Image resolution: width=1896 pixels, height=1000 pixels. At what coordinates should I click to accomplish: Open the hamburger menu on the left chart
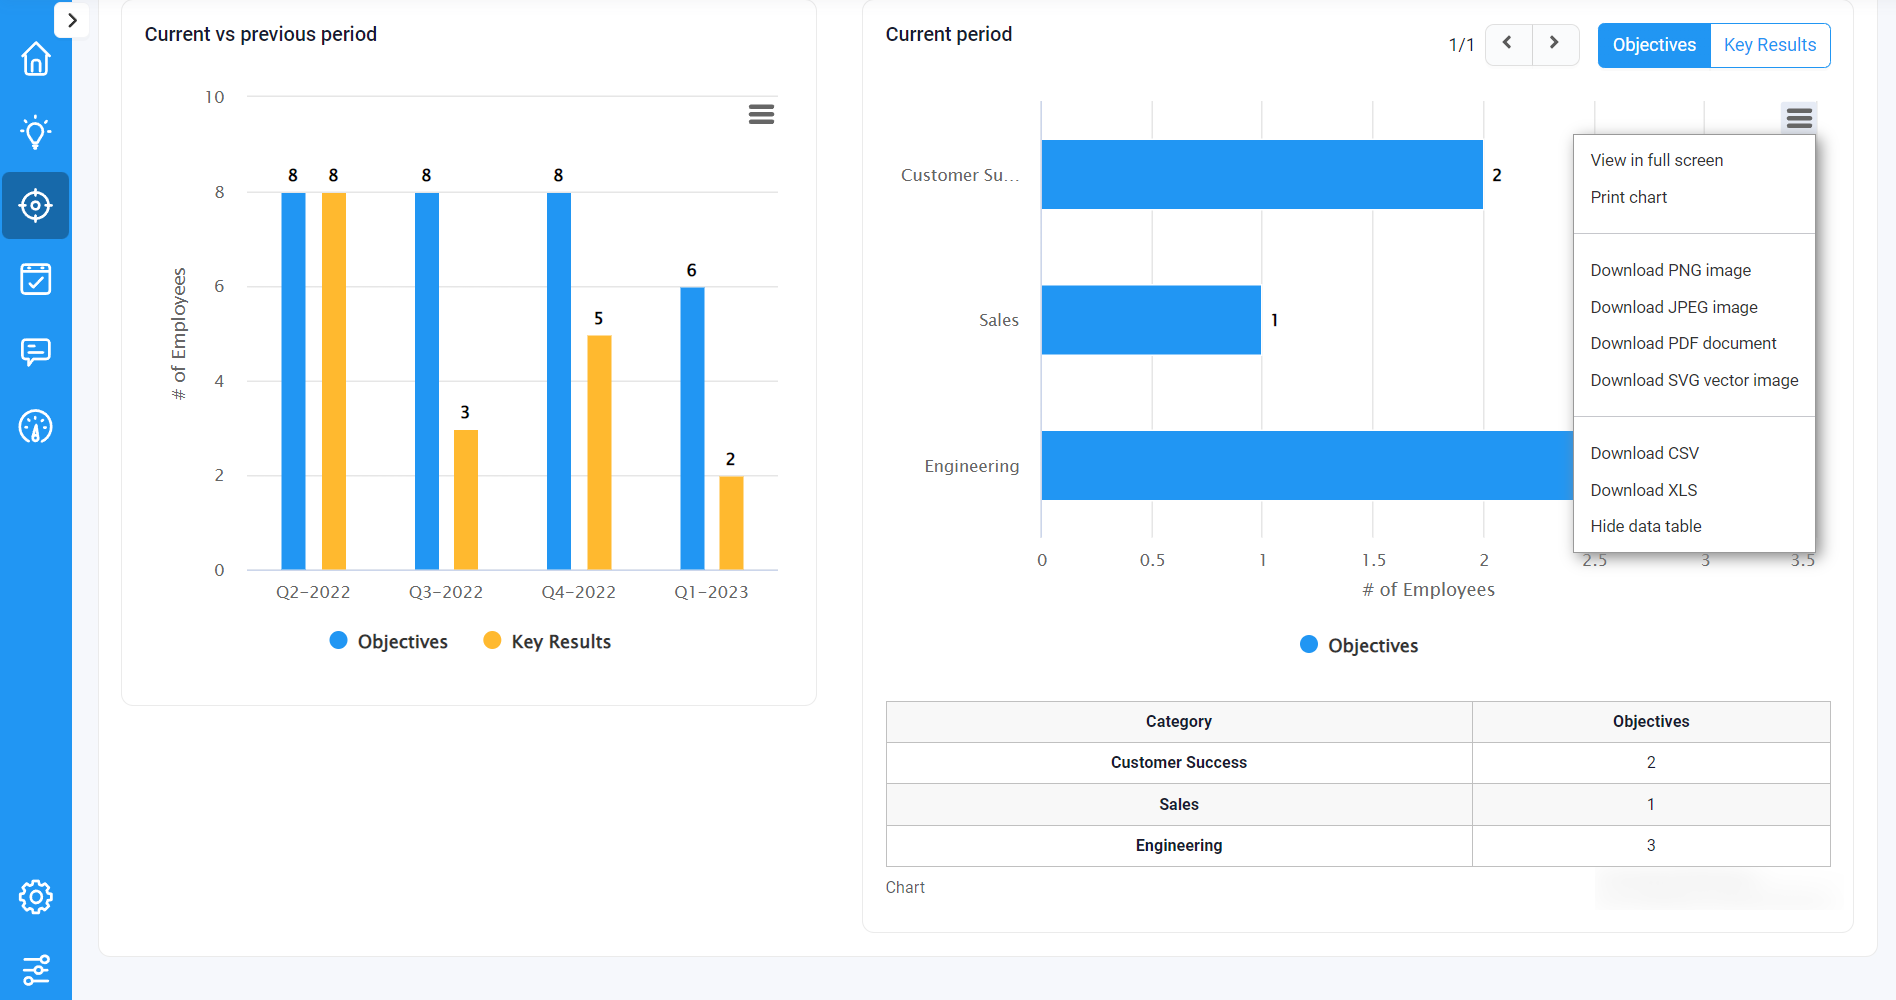point(761,114)
